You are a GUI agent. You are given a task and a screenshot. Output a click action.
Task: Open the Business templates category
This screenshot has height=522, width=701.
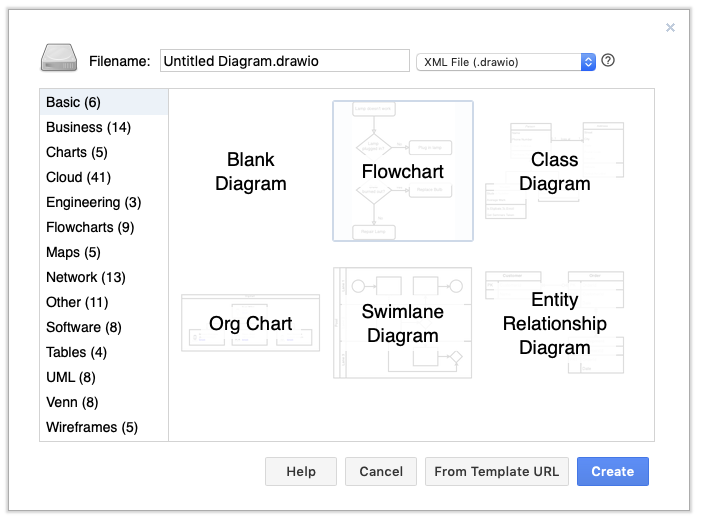(x=88, y=127)
